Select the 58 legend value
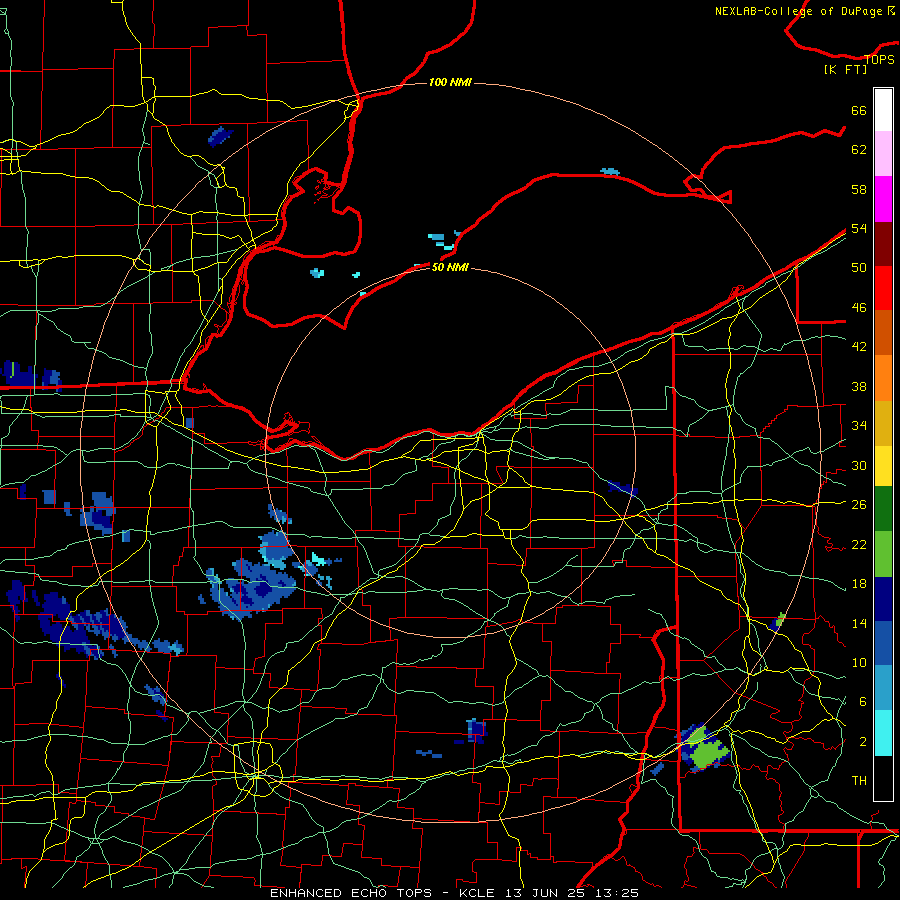Image resolution: width=900 pixels, height=900 pixels. point(859,189)
